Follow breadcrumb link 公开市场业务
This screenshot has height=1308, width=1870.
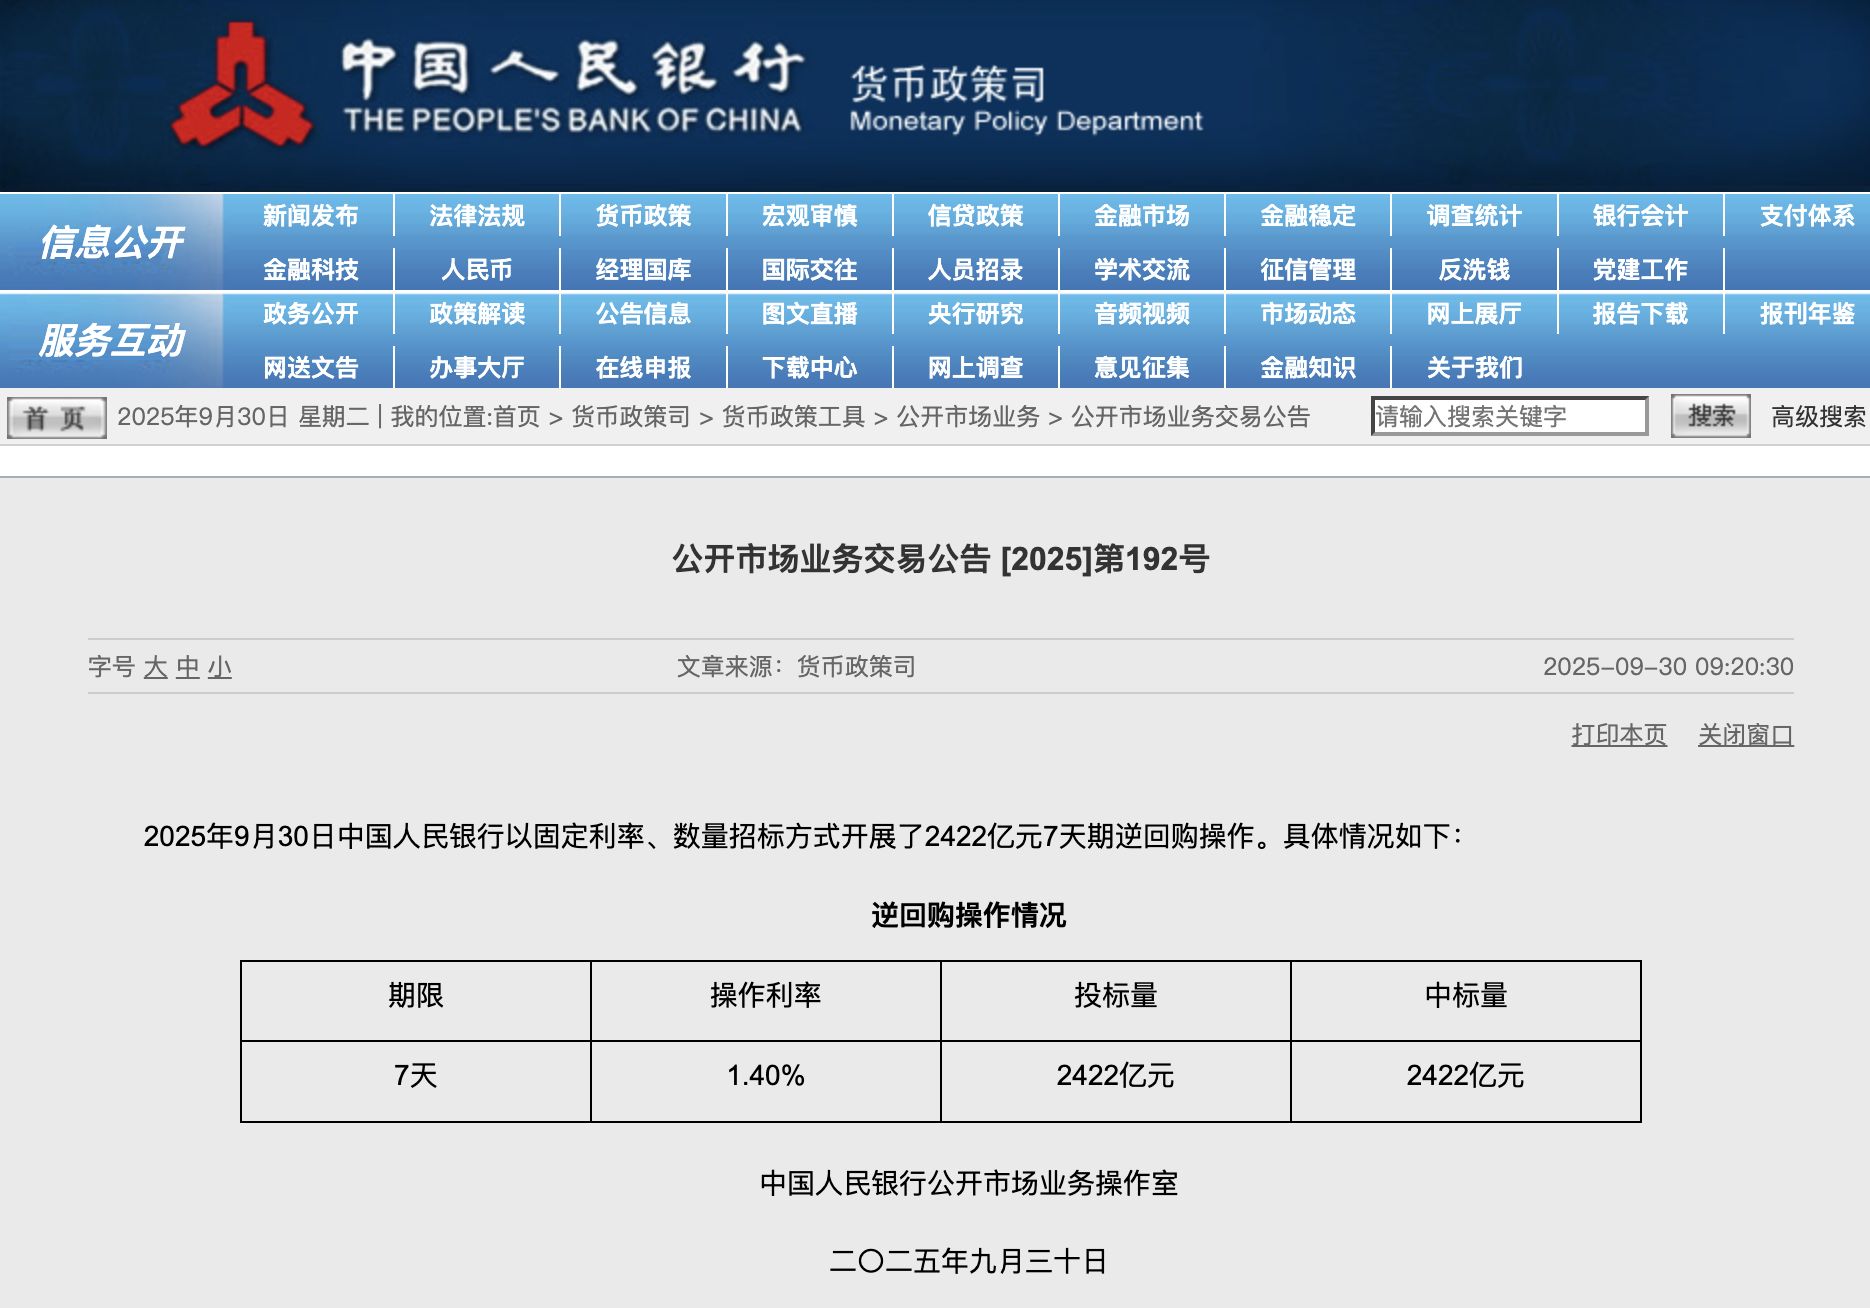click(x=968, y=417)
